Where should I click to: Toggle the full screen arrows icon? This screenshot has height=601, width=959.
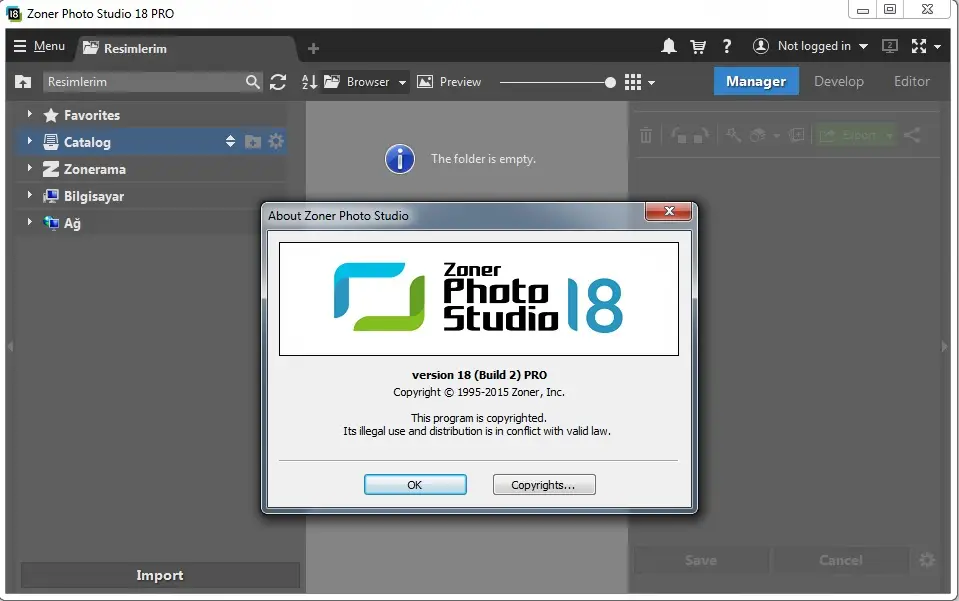(919, 46)
